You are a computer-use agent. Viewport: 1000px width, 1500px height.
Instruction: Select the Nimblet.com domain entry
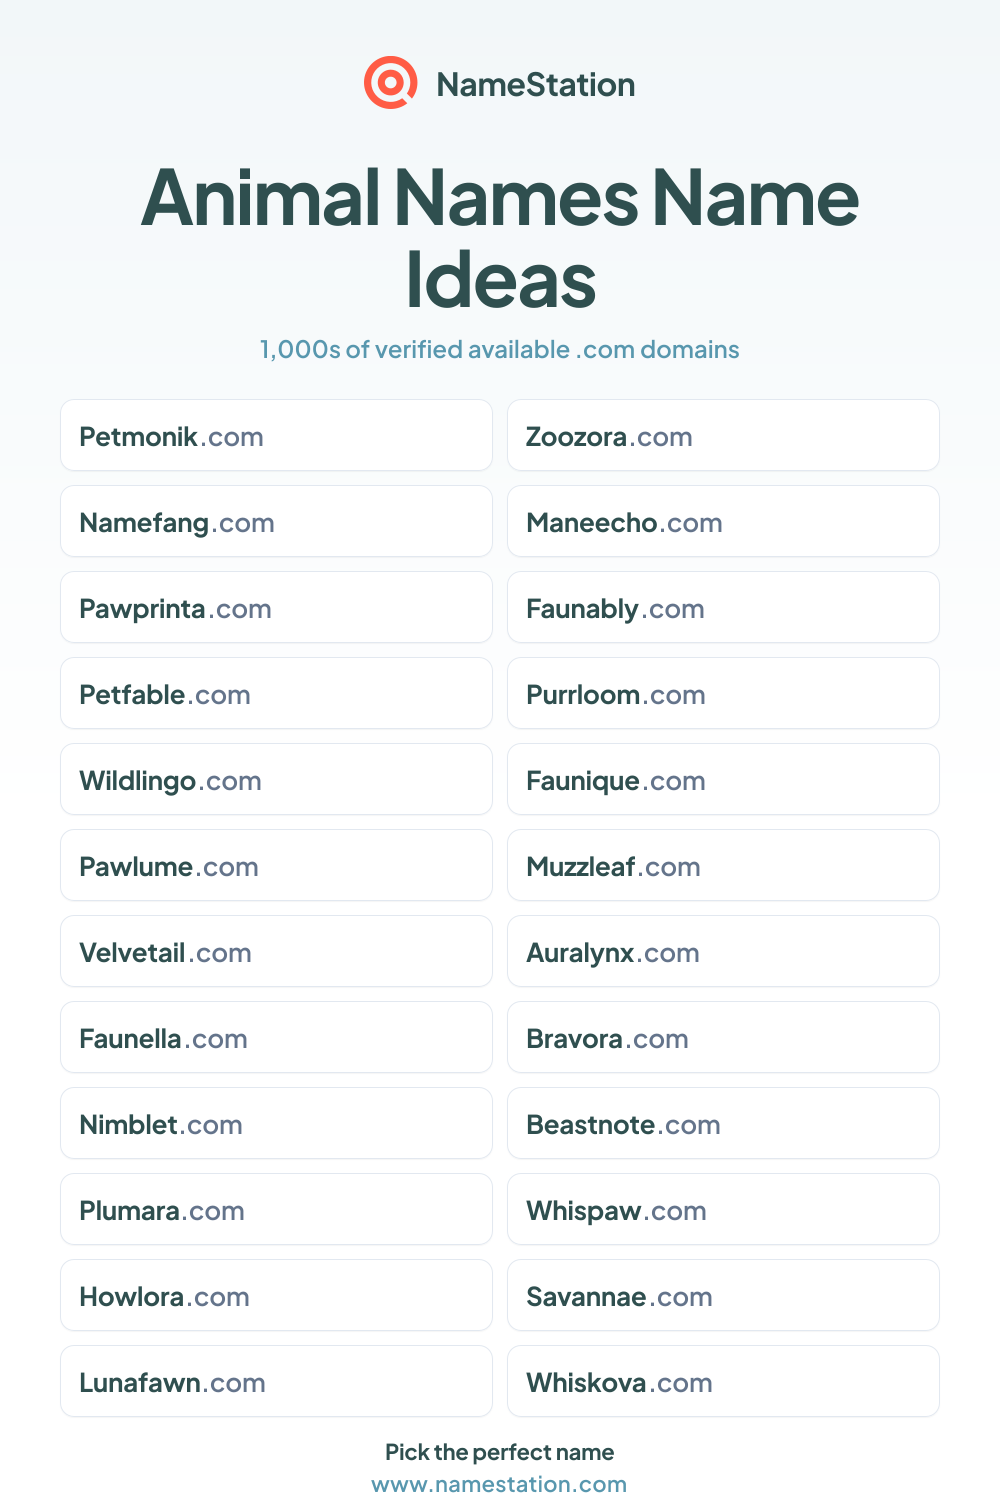point(276,1123)
